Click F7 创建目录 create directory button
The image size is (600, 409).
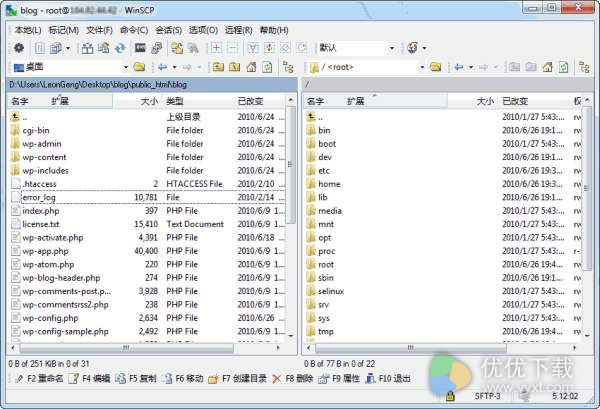tap(238, 379)
